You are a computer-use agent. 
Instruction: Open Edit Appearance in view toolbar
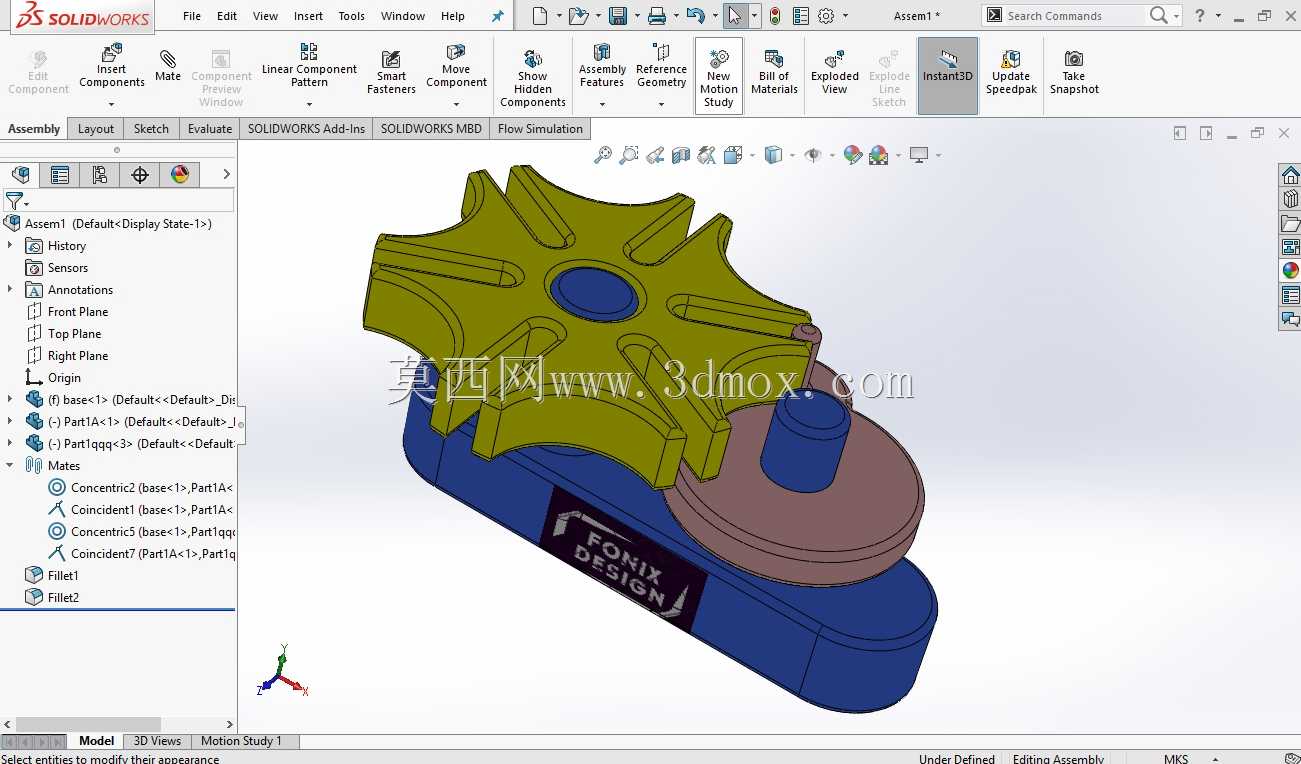click(853, 155)
